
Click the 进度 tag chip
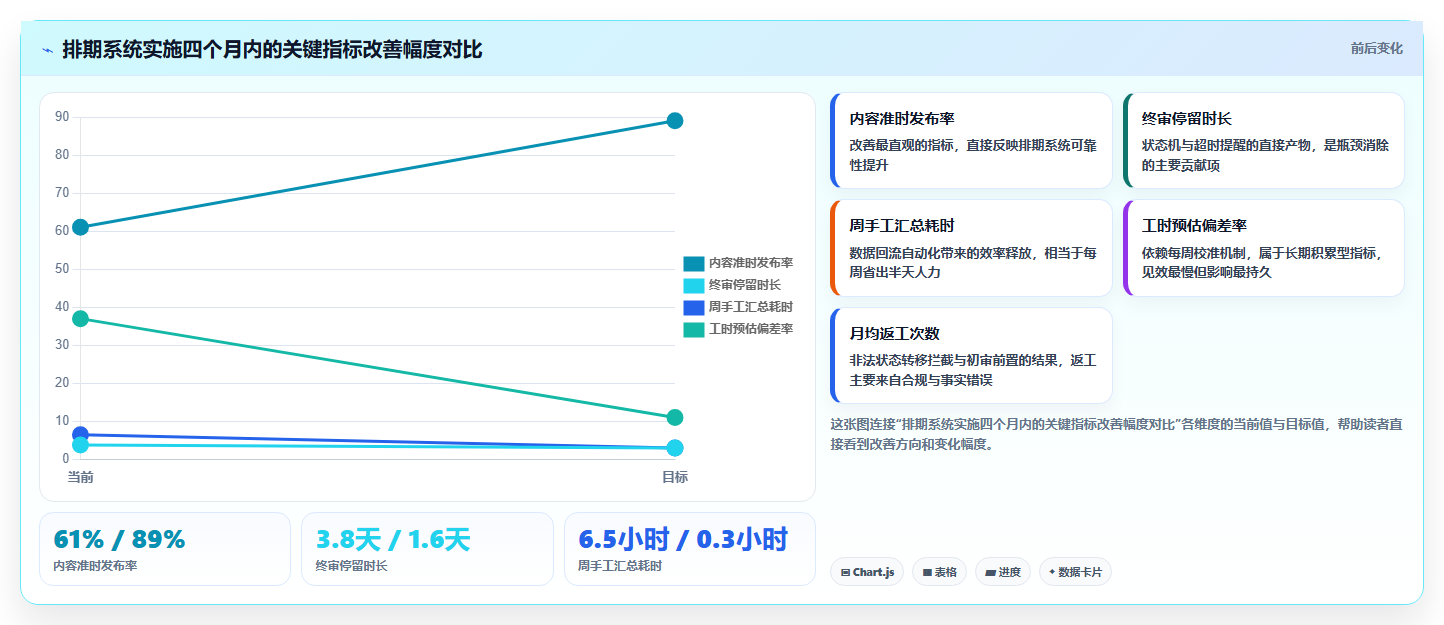[x=1003, y=572]
